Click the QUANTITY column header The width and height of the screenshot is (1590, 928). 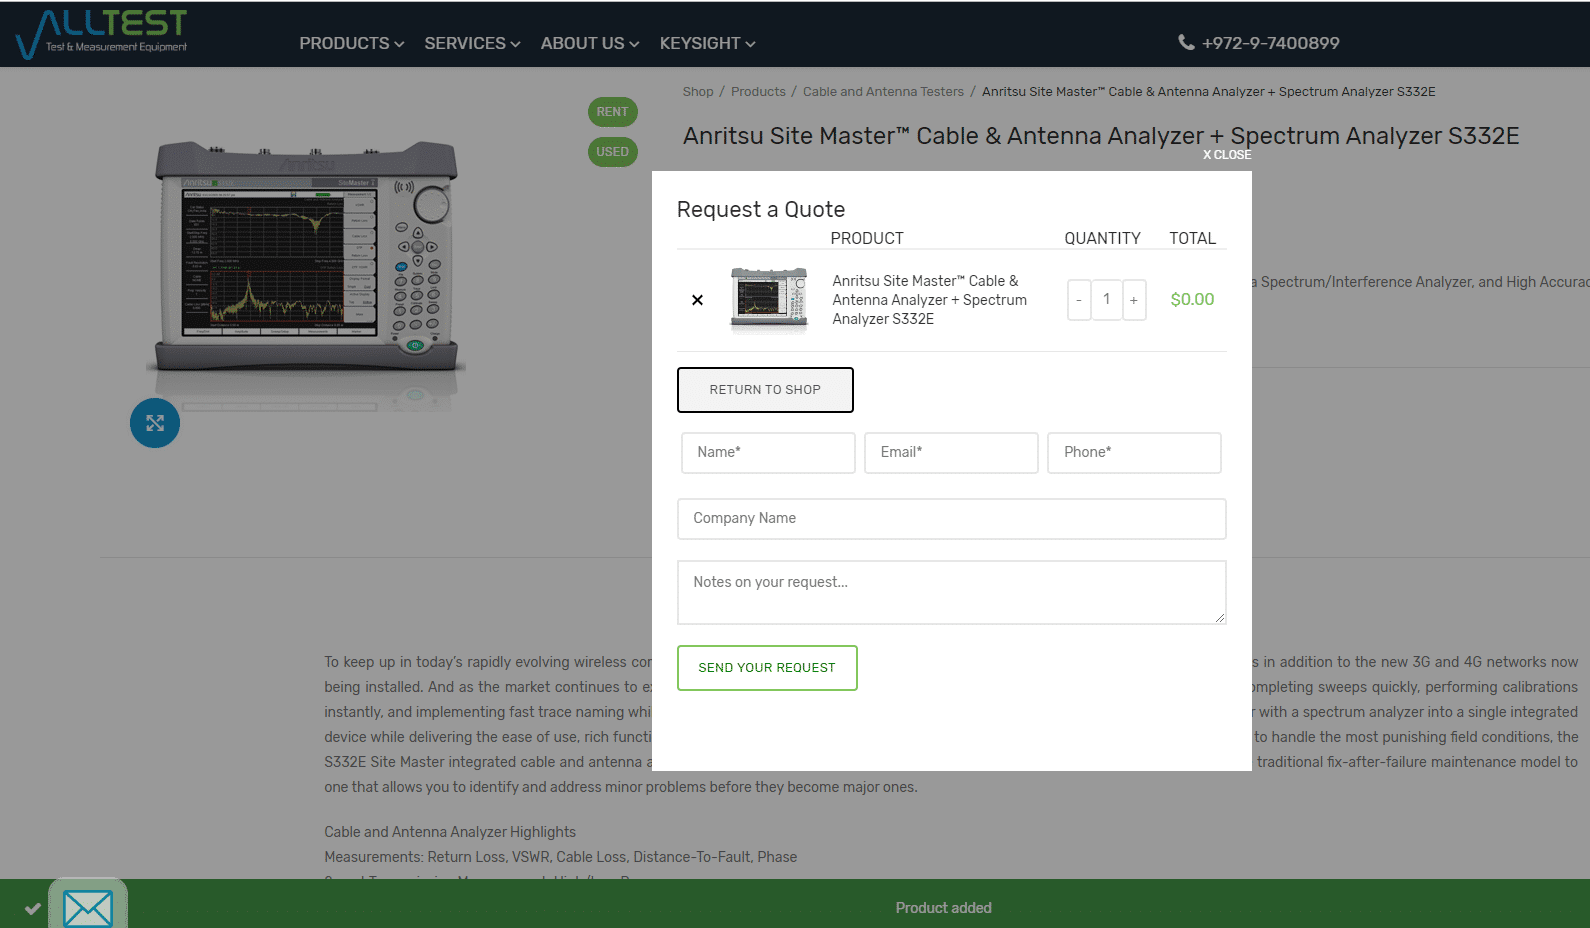coord(1102,238)
